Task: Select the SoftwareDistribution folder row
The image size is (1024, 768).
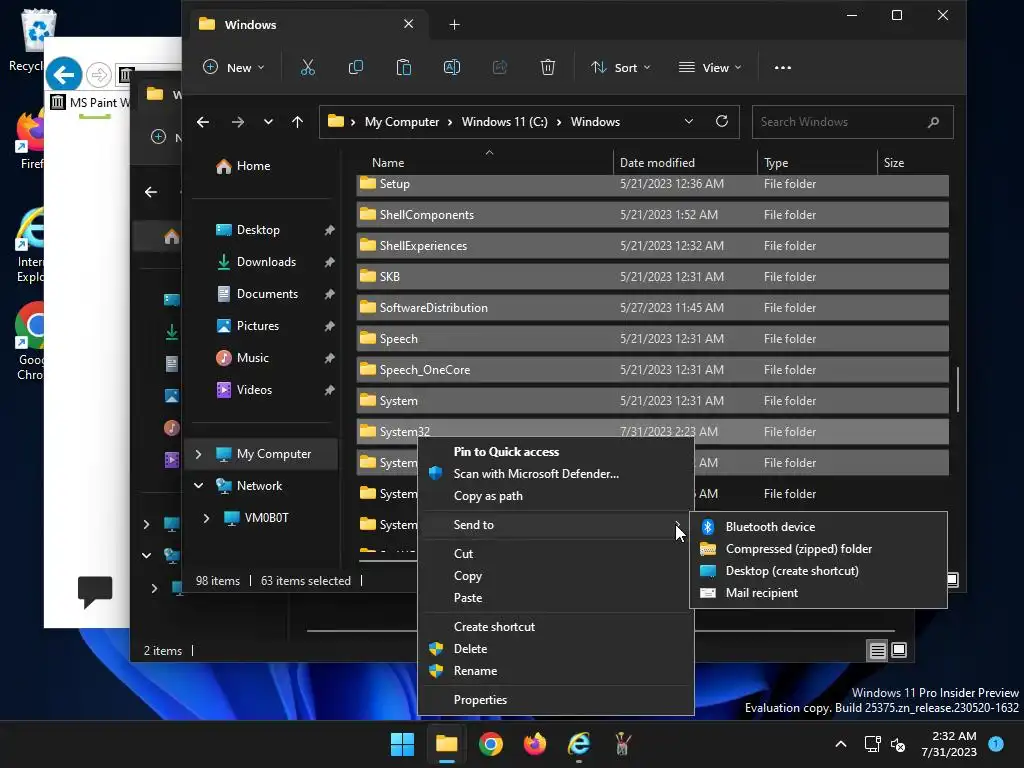Action: (652, 308)
